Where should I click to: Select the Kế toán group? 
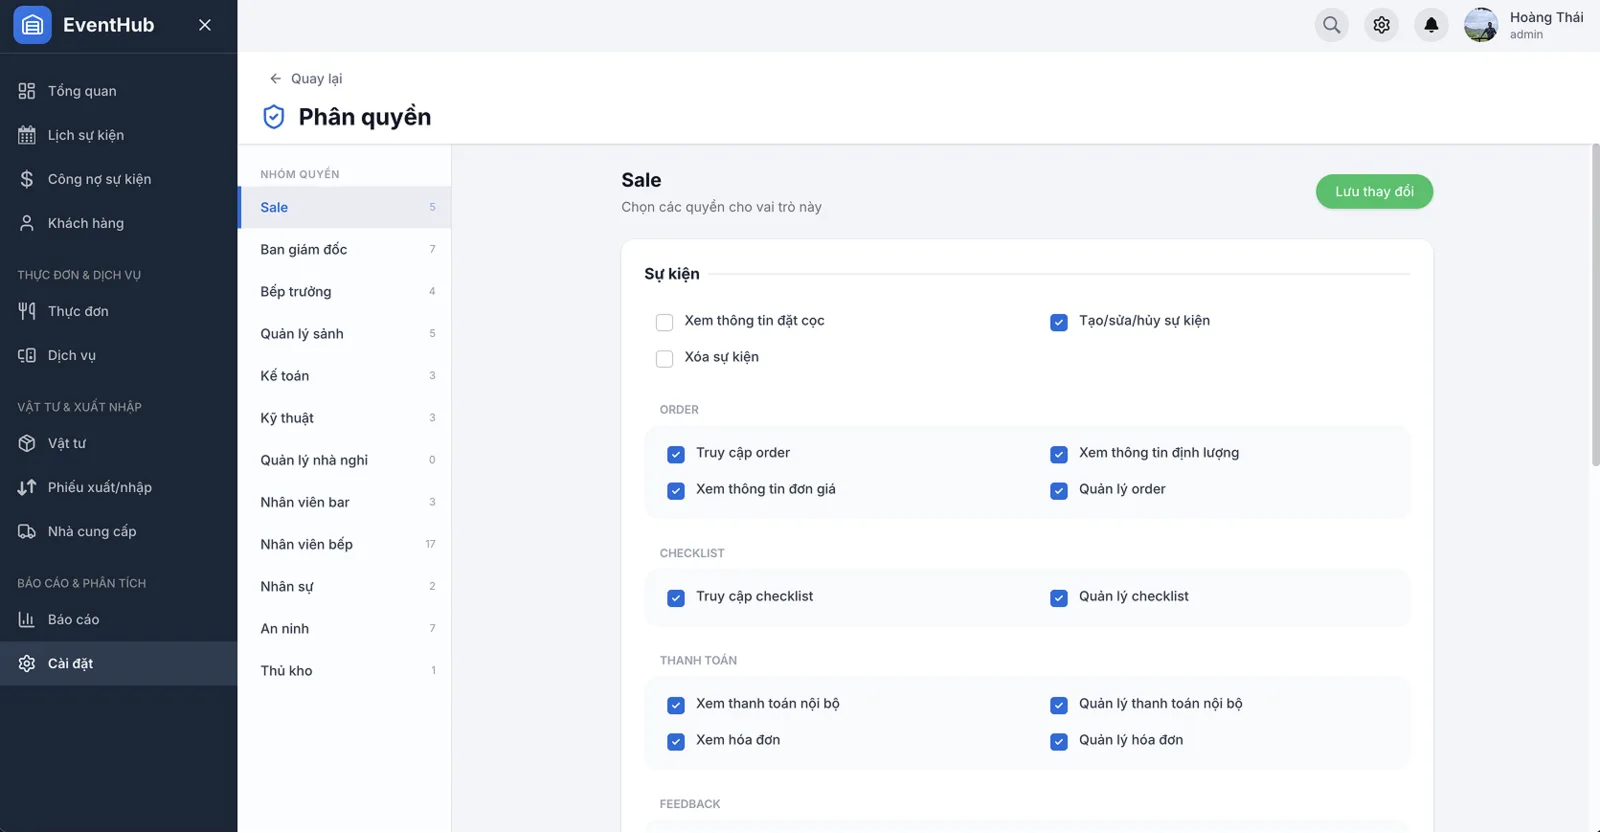click(344, 375)
